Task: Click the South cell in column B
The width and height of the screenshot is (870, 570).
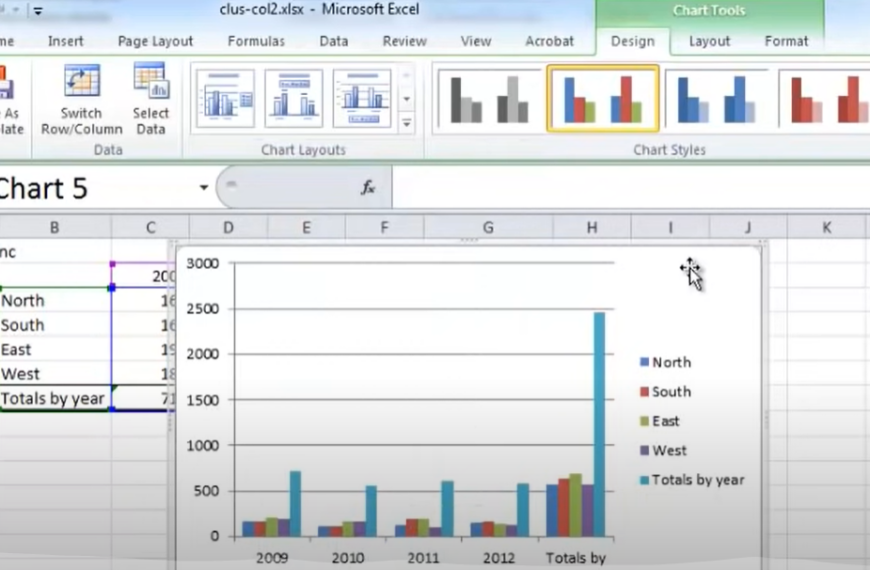Action: point(55,325)
